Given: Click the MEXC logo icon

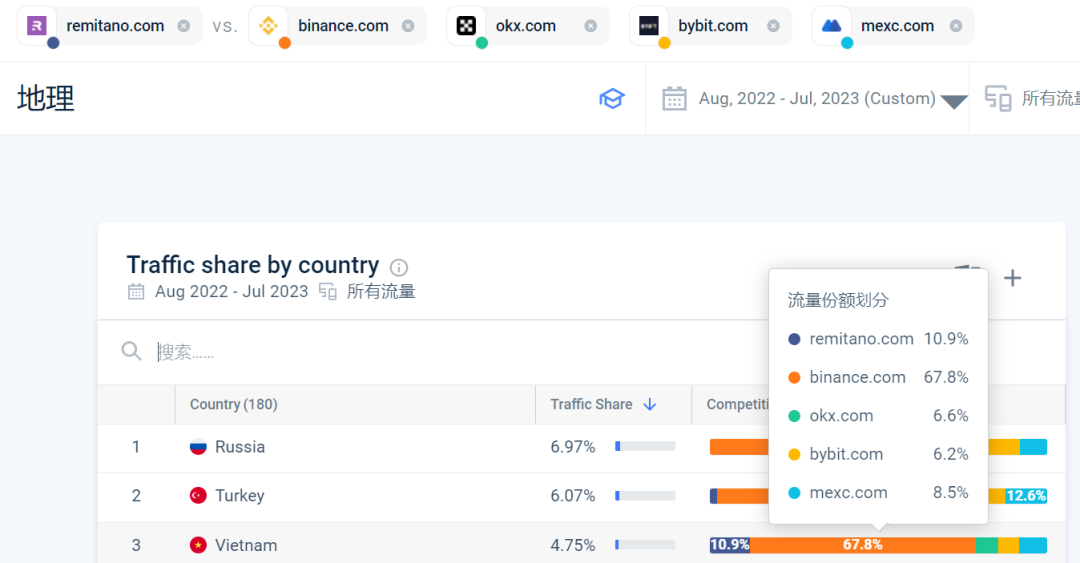Looking at the screenshot, I should (x=831, y=26).
